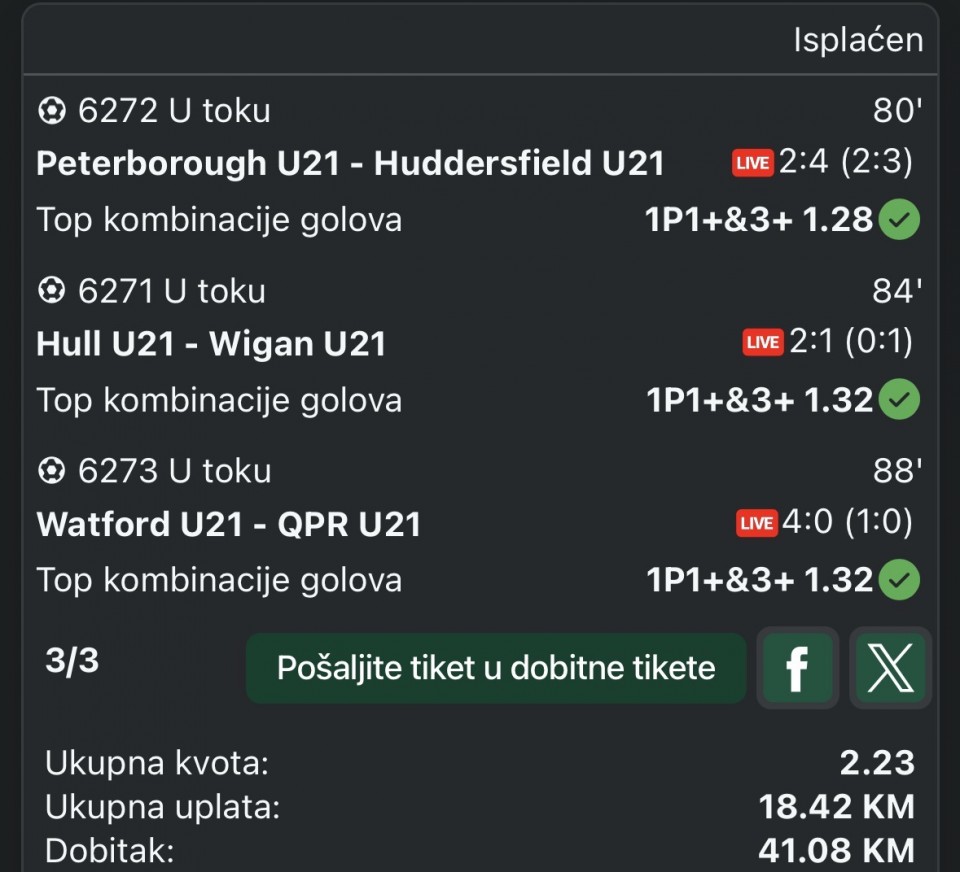This screenshot has width=960, height=872.
Task: Click LIVE badge for Watford match
Action: click(757, 523)
